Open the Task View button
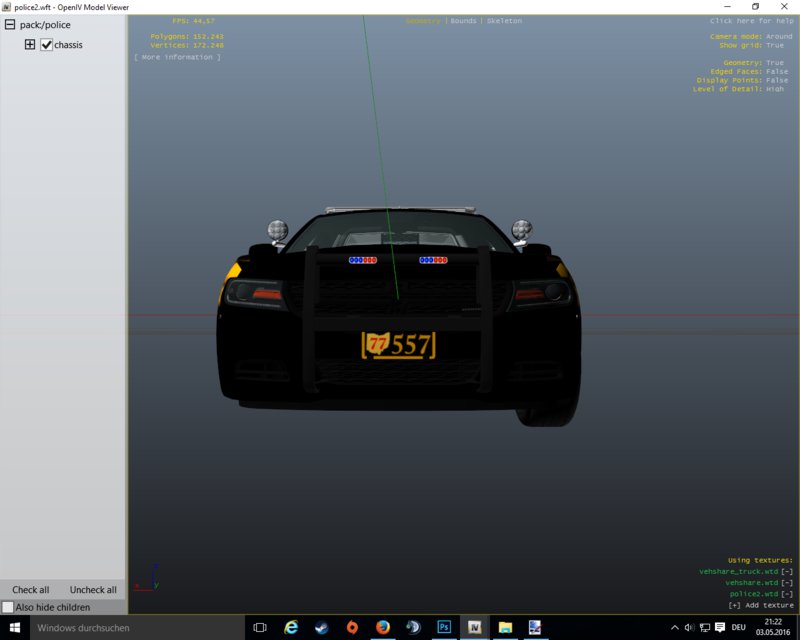 point(260,627)
